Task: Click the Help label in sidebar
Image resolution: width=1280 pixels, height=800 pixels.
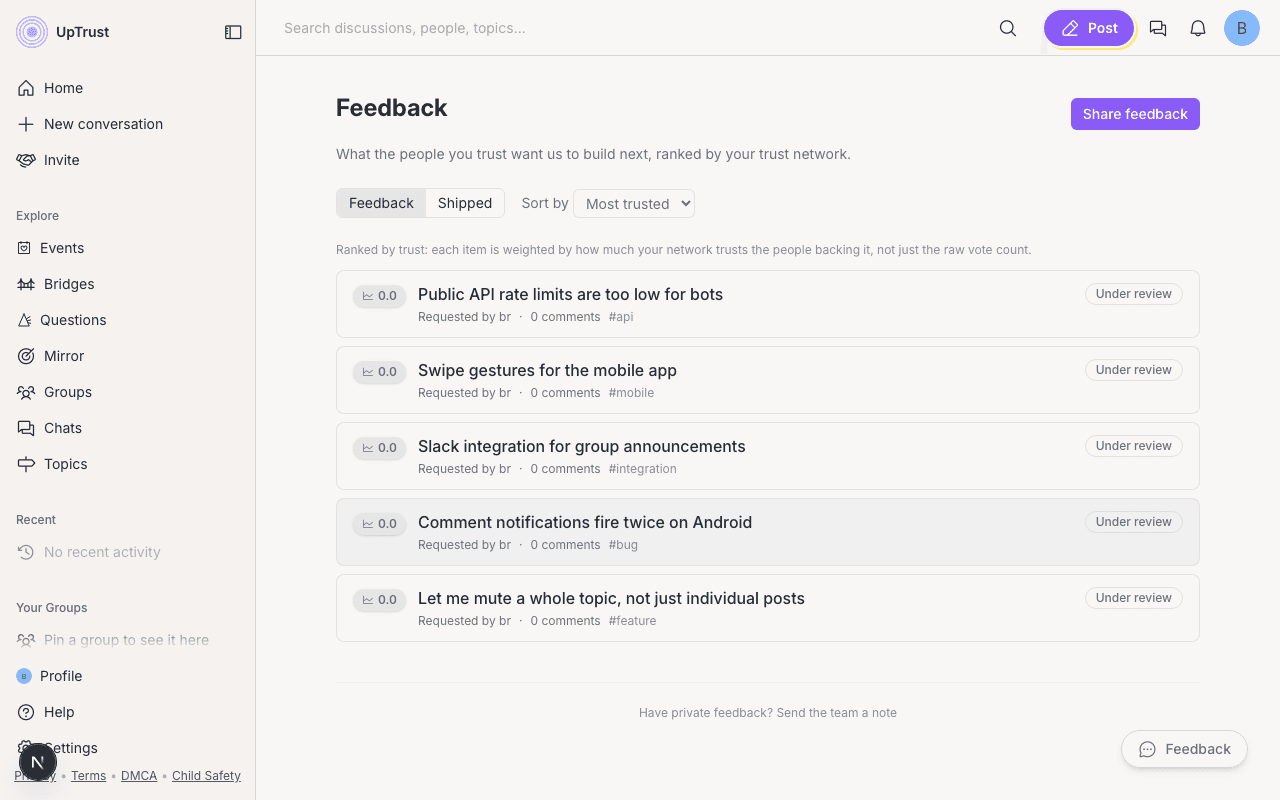Action: click(x=59, y=712)
